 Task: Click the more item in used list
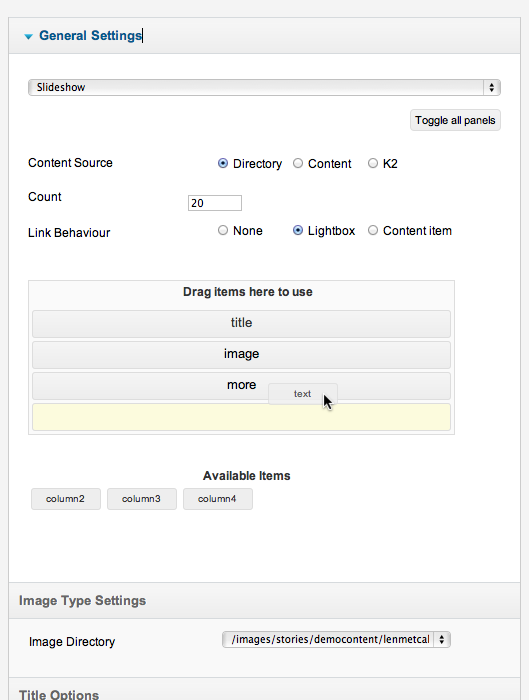242,386
